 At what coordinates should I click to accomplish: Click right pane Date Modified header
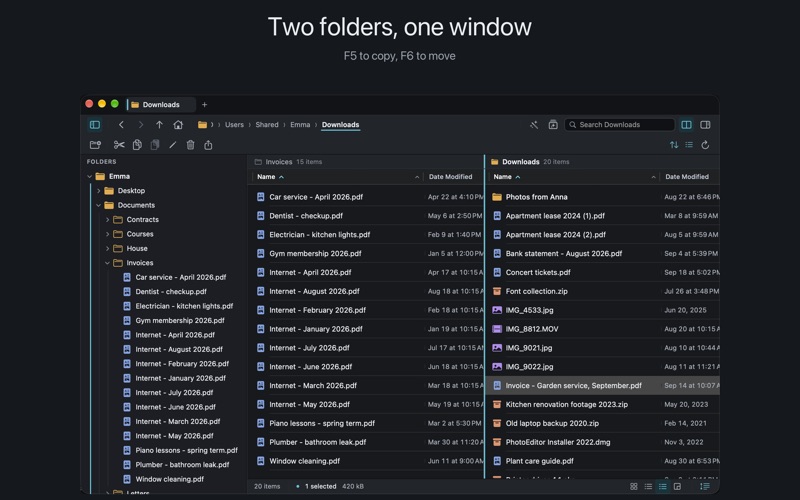687,177
